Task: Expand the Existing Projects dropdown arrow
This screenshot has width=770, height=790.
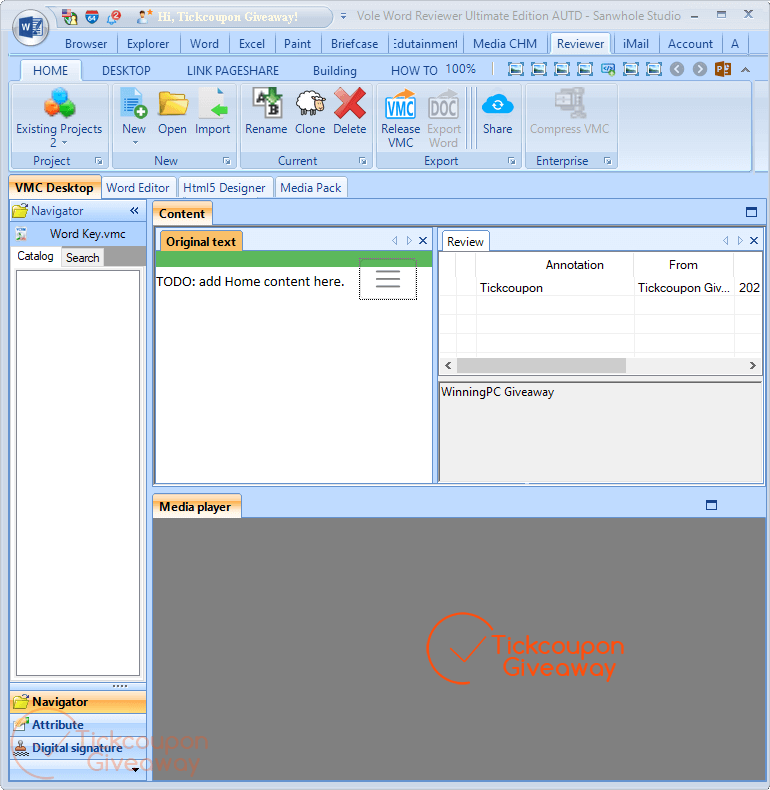Action: [65, 143]
